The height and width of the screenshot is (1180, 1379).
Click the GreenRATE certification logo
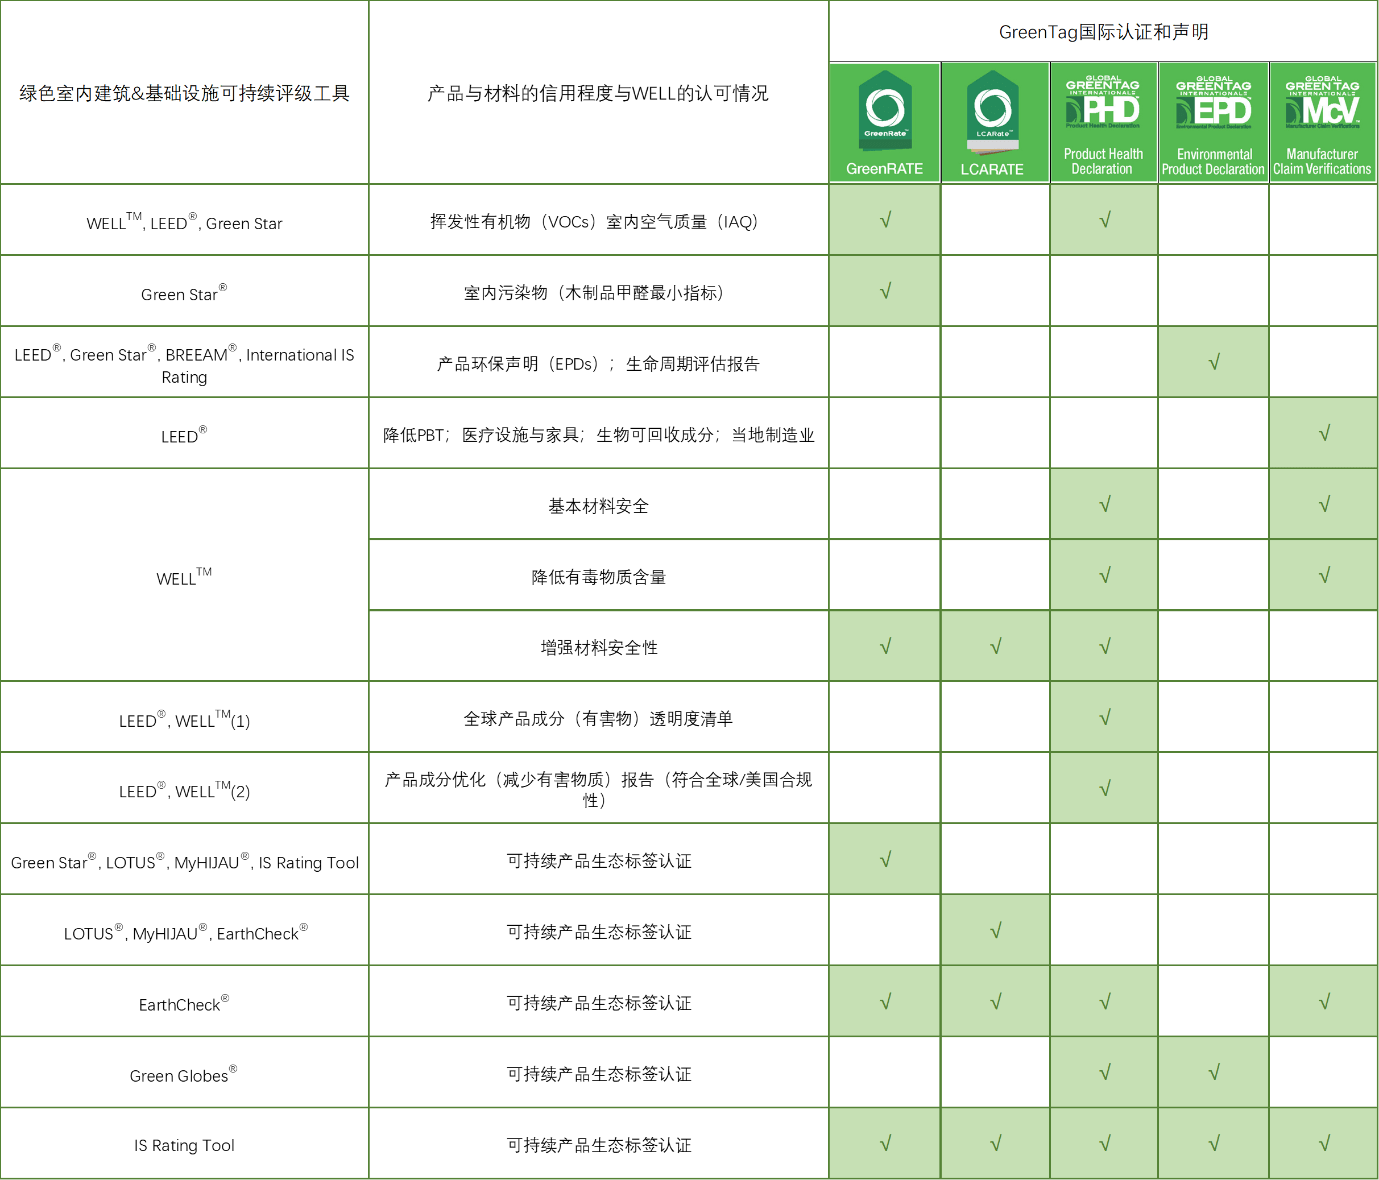coord(885,122)
